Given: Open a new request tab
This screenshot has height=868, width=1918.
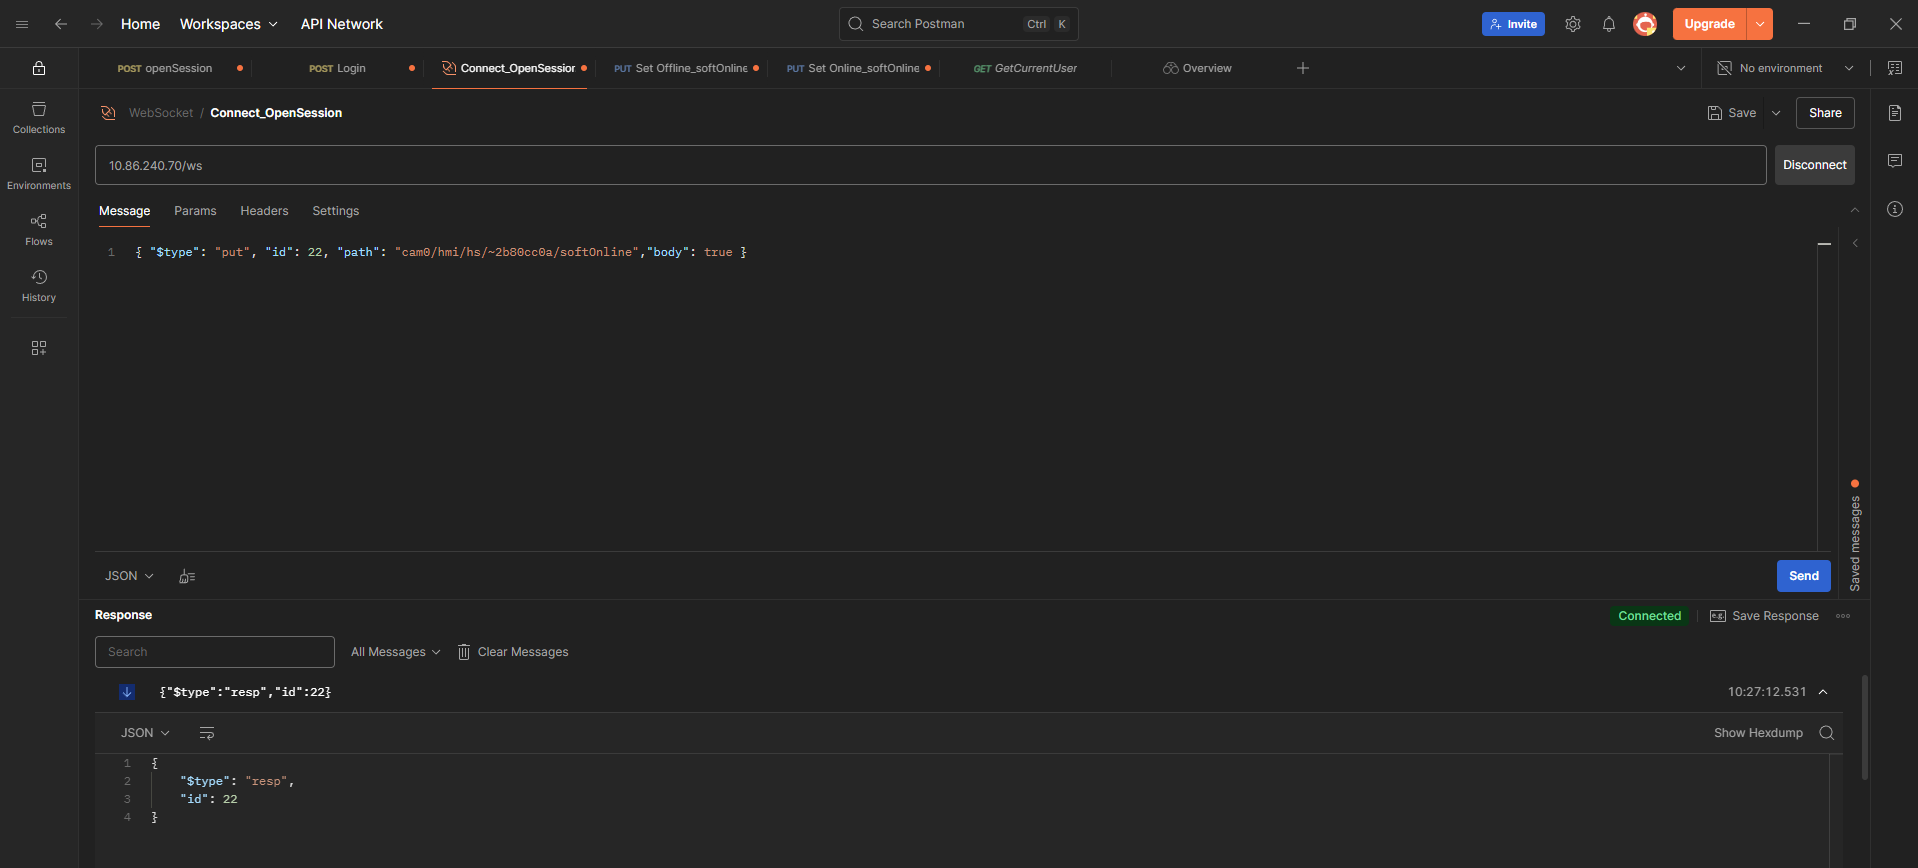Looking at the screenshot, I should (1303, 68).
